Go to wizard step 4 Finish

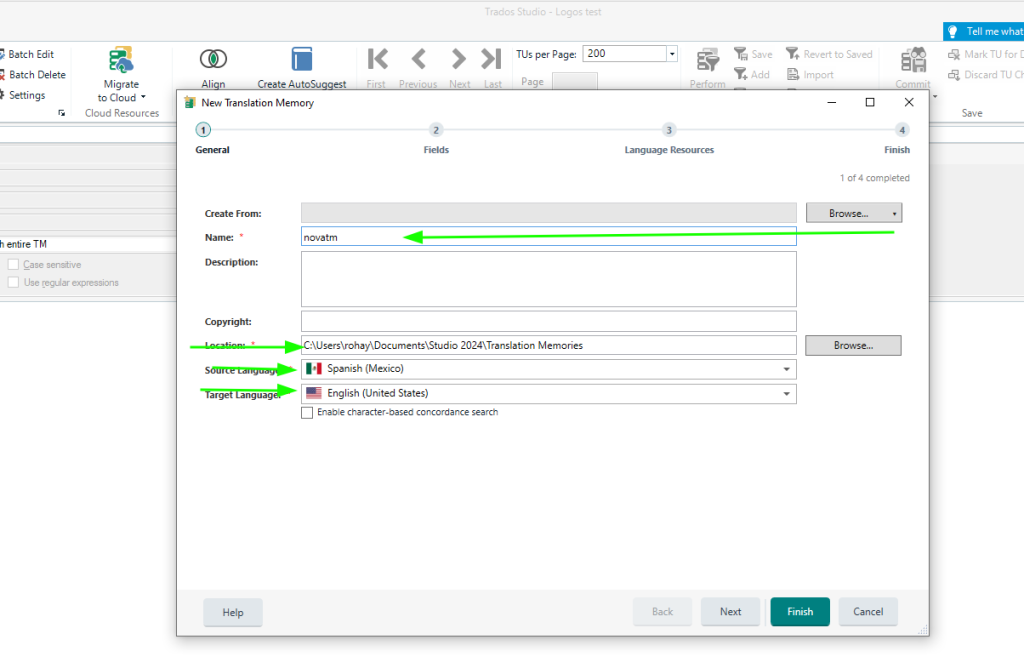902,130
